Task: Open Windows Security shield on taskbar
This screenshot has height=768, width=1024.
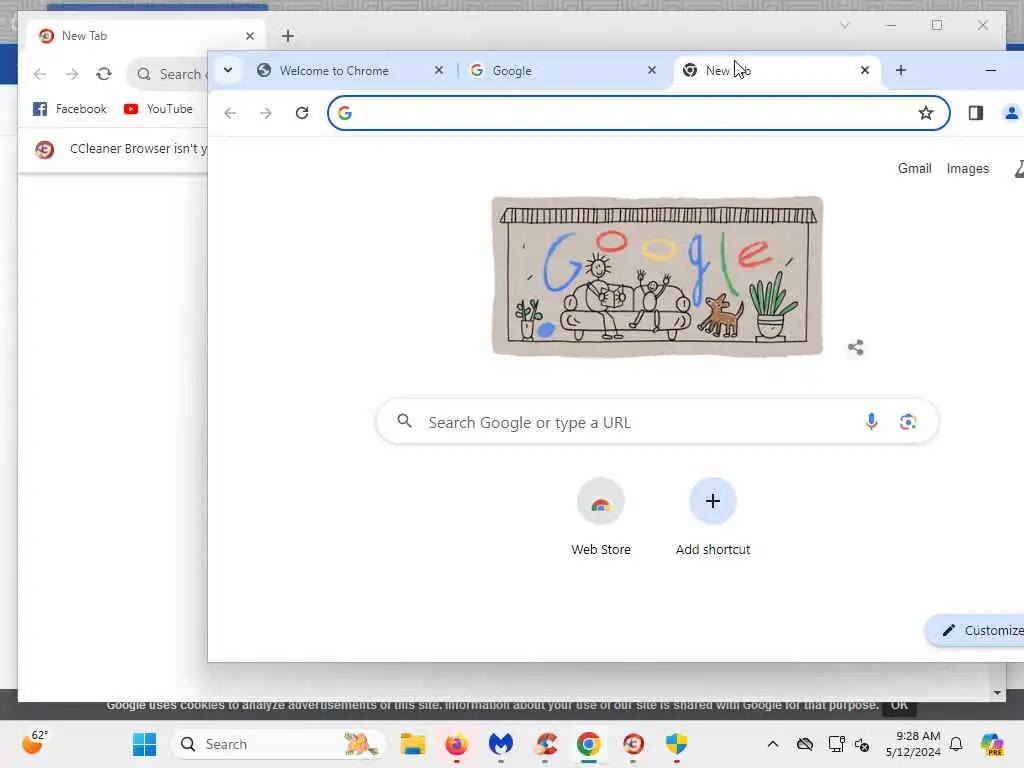Action: [677, 744]
